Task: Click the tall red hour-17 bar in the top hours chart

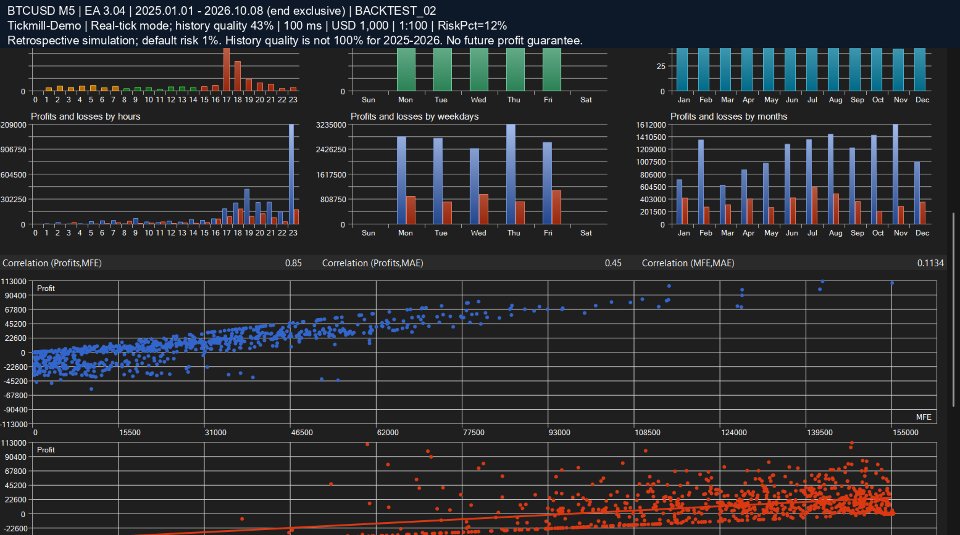Action: (x=227, y=70)
